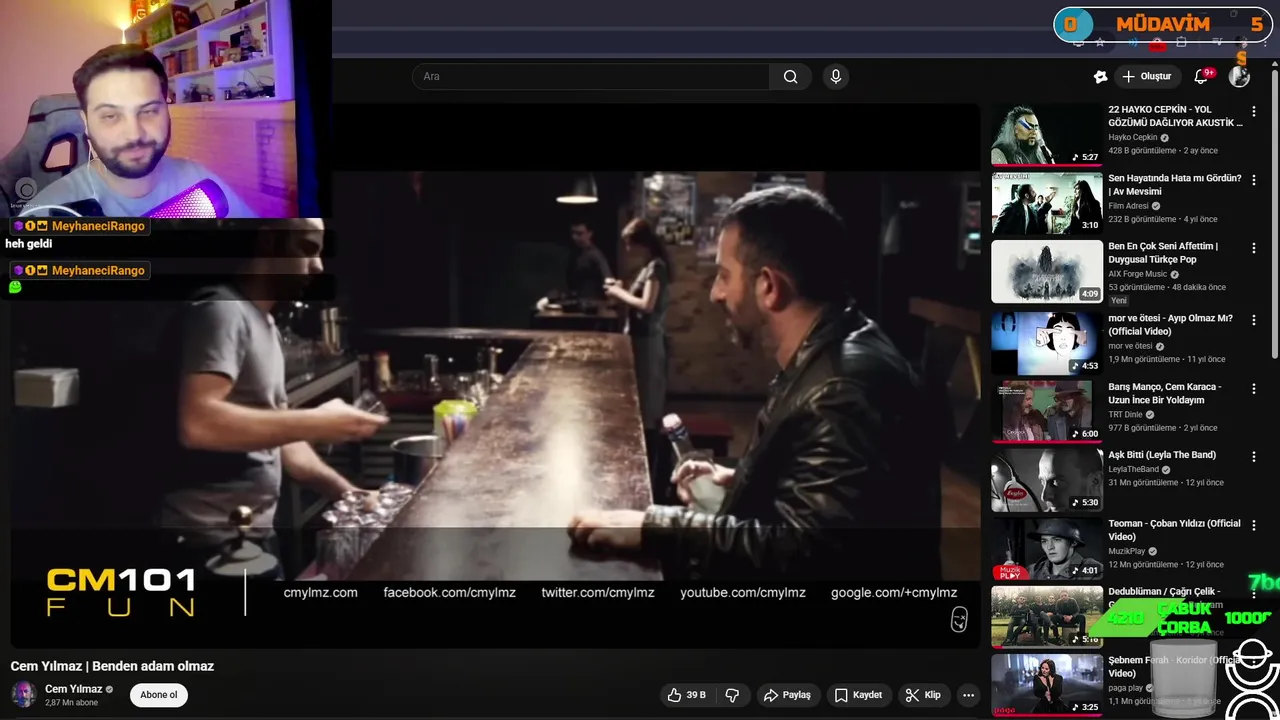Open title Barış Manço, Cem Karaca - Uzun İnce

[x=1165, y=393]
